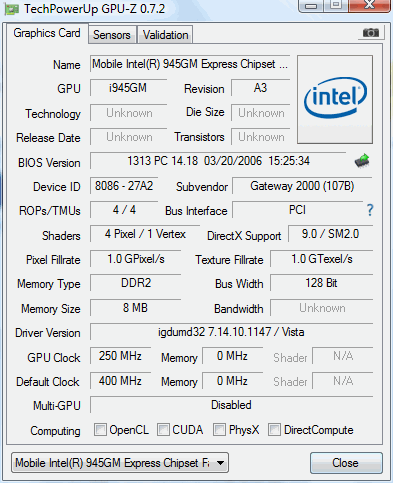Click the GPU Clock value 250 MHz
The width and height of the screenshot is (393, 483).
120,356
